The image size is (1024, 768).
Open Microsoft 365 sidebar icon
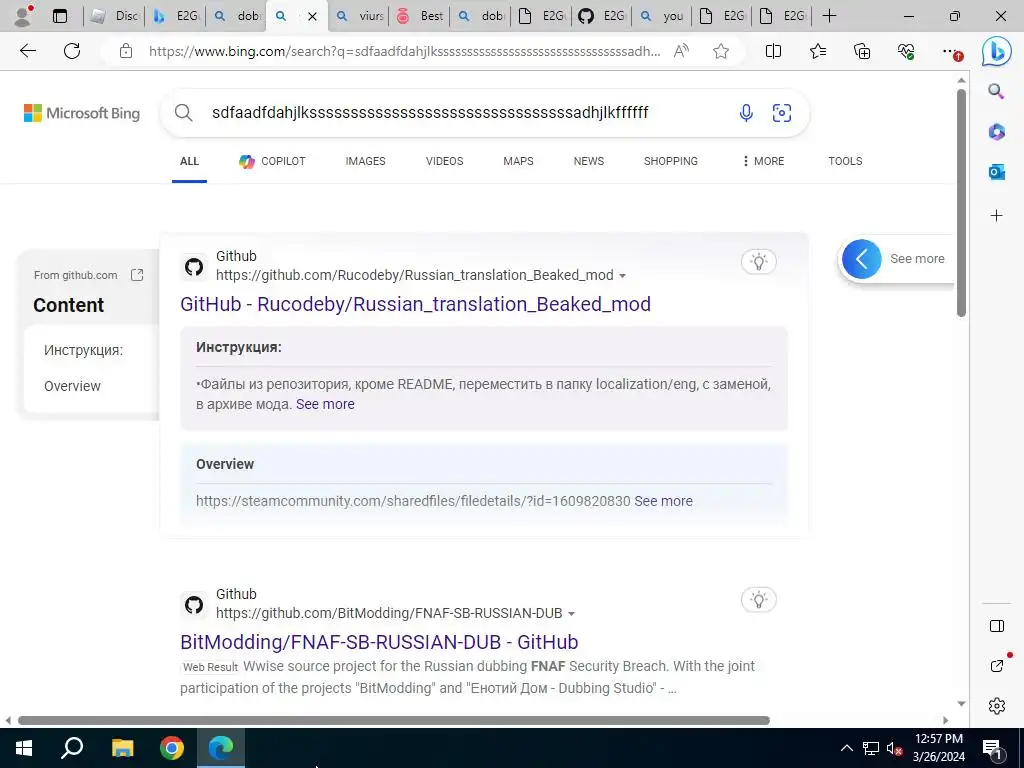996,132
